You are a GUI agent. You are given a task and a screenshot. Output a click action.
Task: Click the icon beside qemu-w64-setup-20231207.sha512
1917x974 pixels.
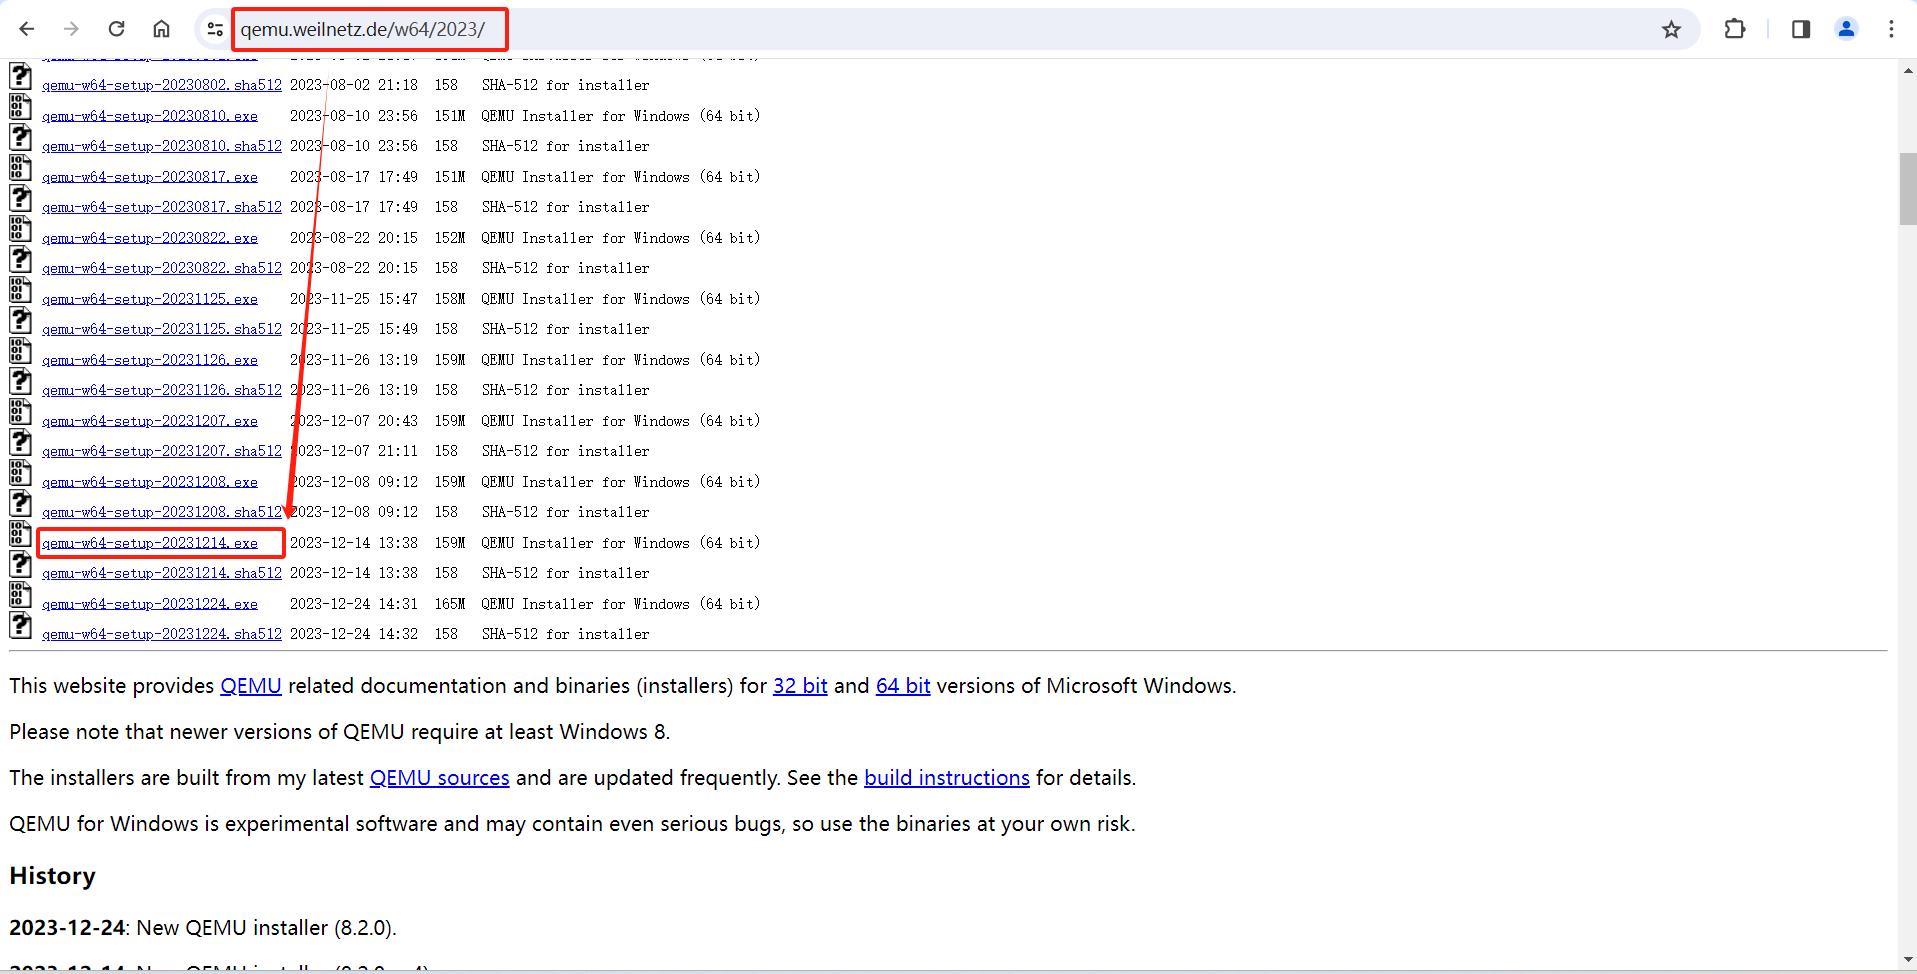(20, 442)
